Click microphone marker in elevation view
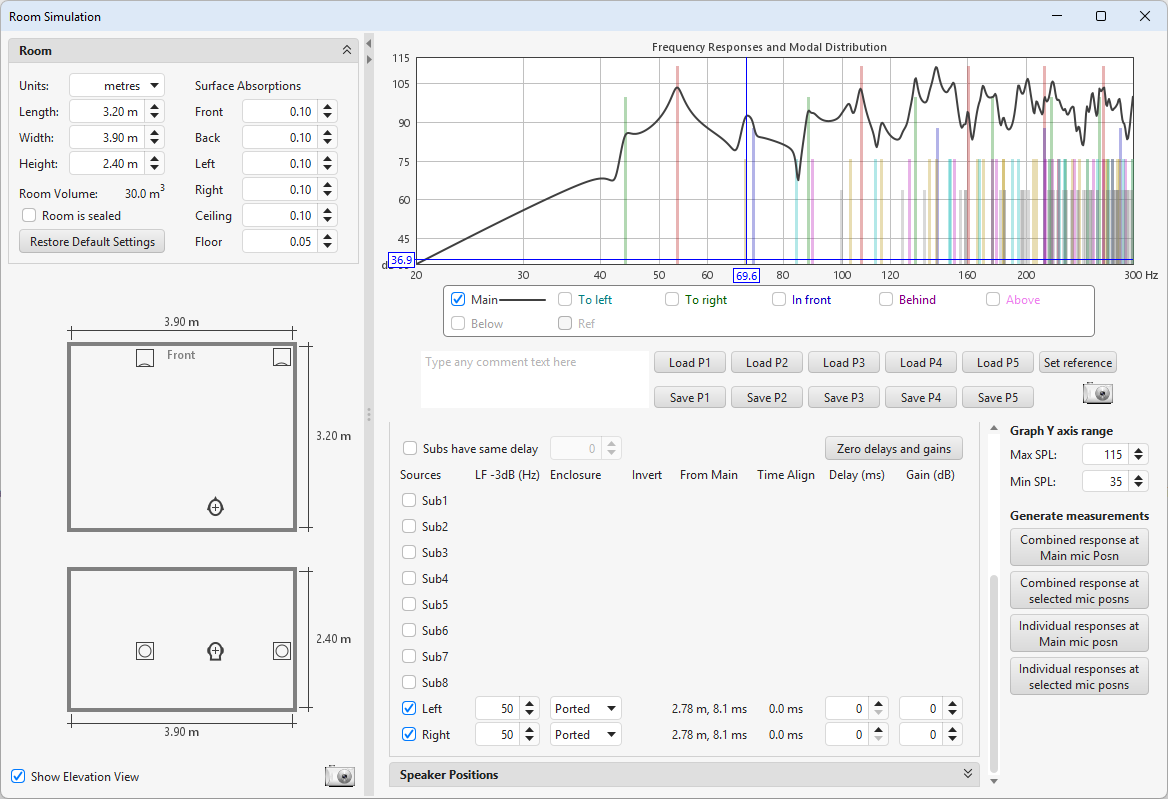1168x799 pixels. 215,652
